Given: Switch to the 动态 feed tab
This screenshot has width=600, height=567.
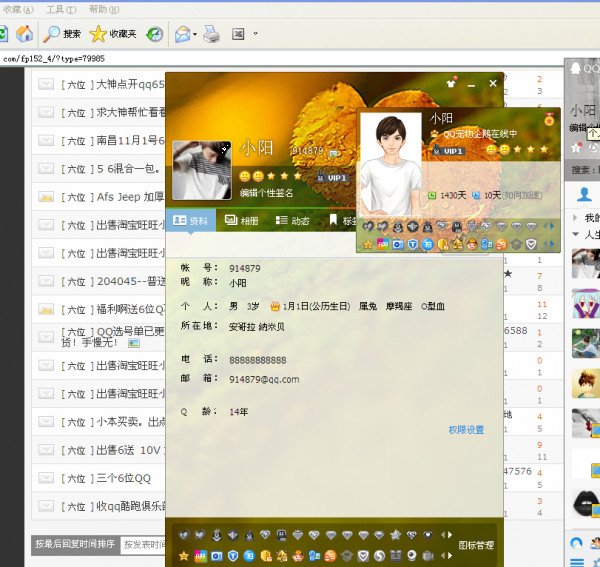Looking at the screenshot, I should pos(292,220).
